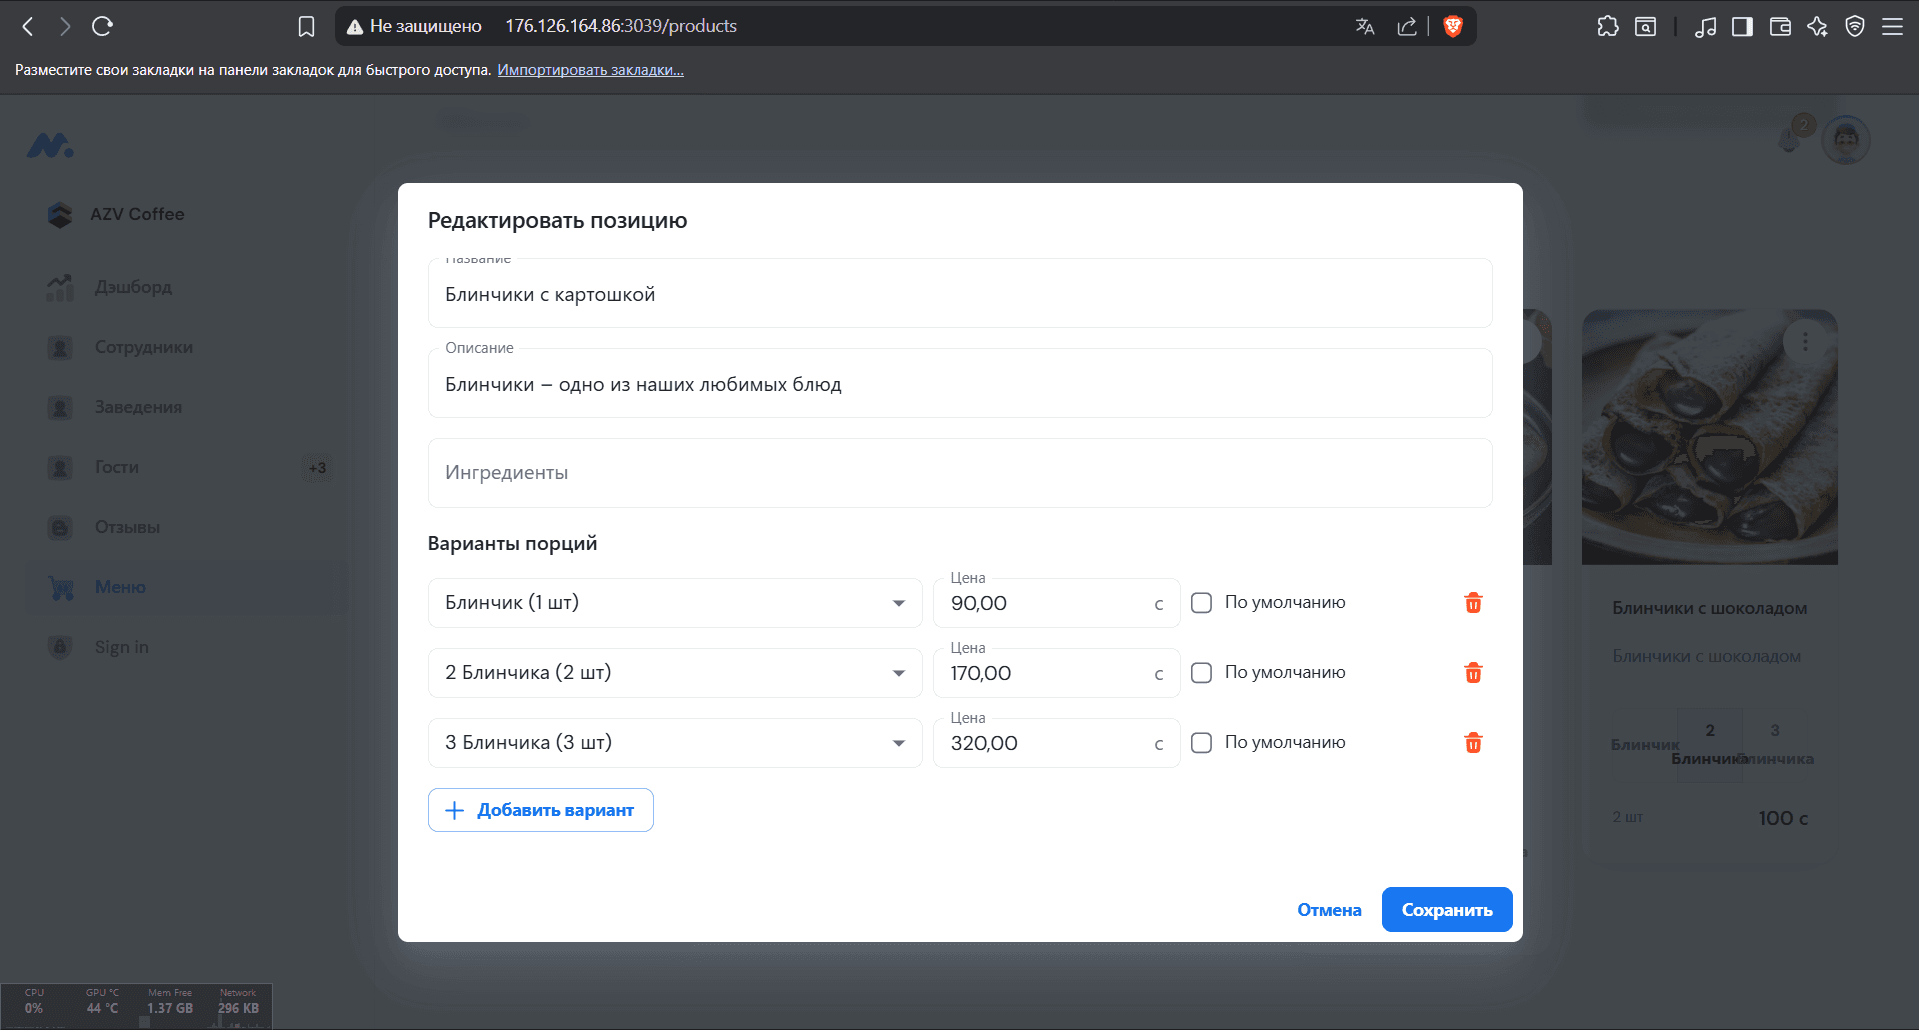Viewport: 1919px width, 1030px height.
Task: Save changes with the Сохранить button
Action: pos(1446,909)
